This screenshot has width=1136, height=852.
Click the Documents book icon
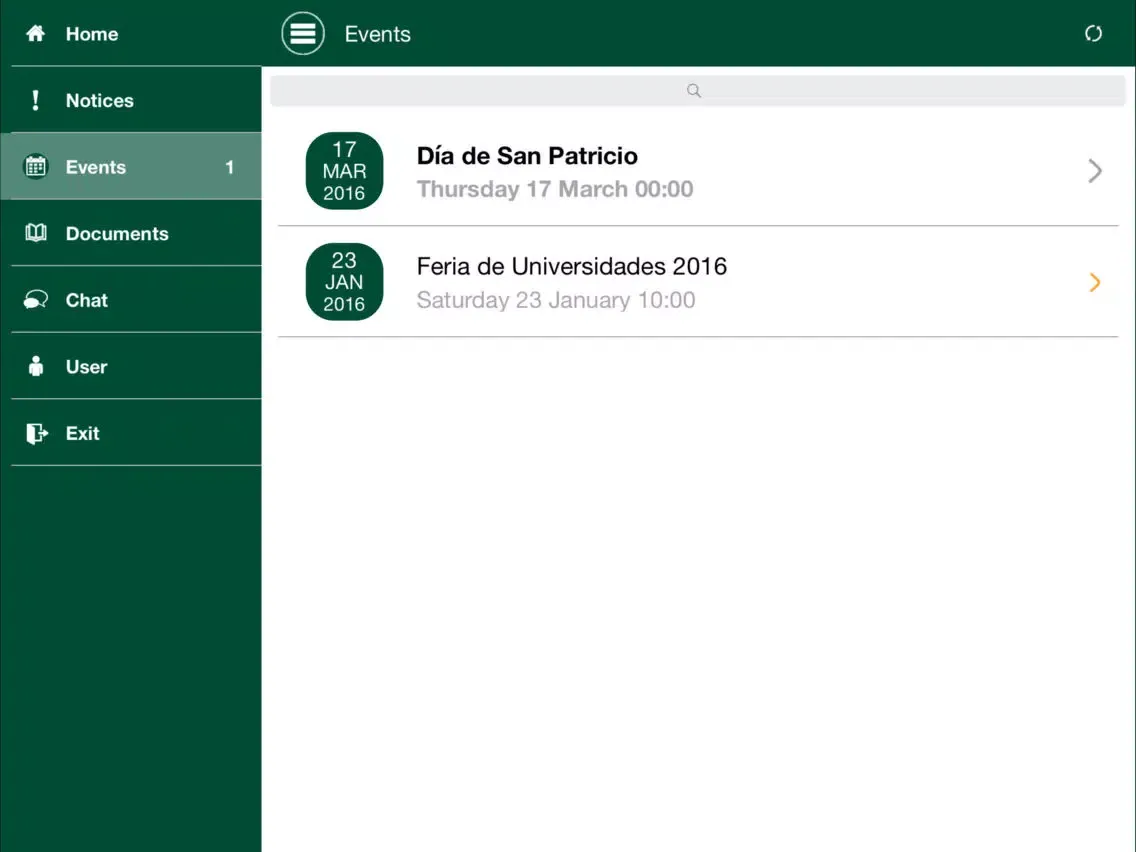coord(36,233)
